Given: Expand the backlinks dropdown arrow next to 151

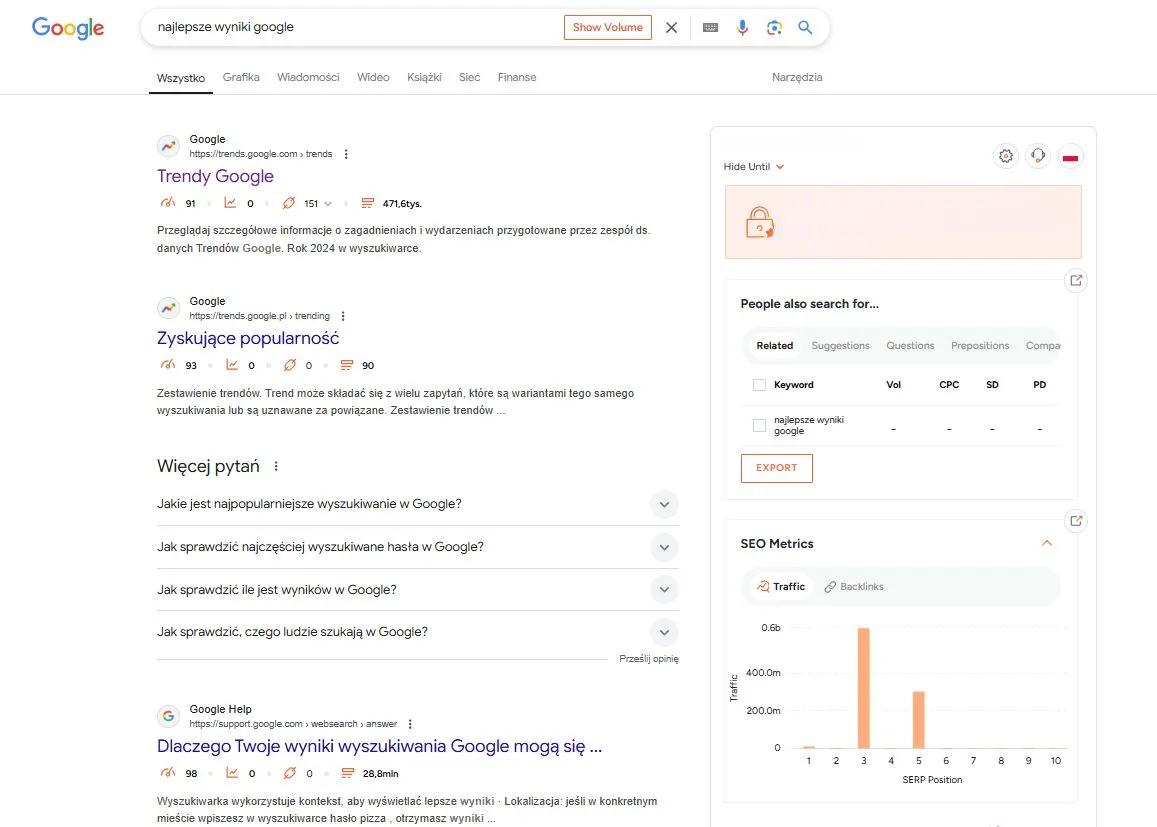Looking at the screenshot, I should 328,204.
